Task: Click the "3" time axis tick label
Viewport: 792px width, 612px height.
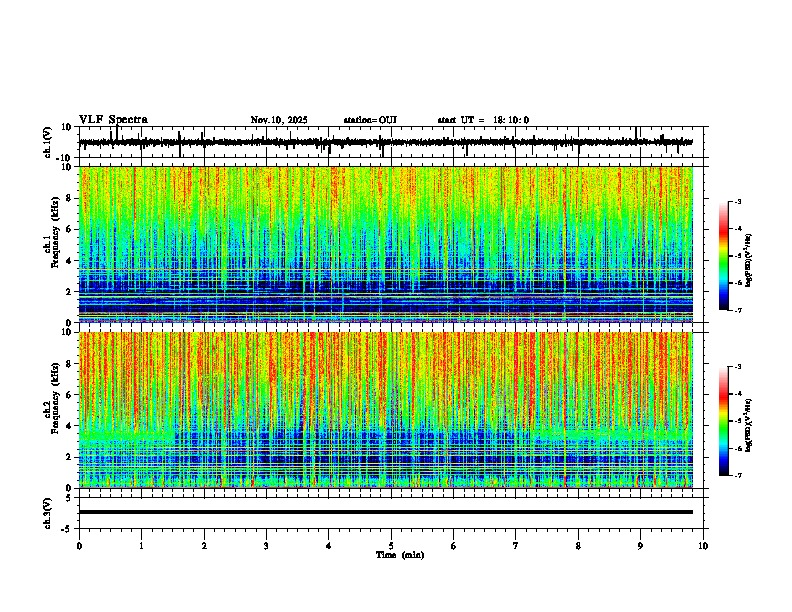Action: (x=266, y=546)
